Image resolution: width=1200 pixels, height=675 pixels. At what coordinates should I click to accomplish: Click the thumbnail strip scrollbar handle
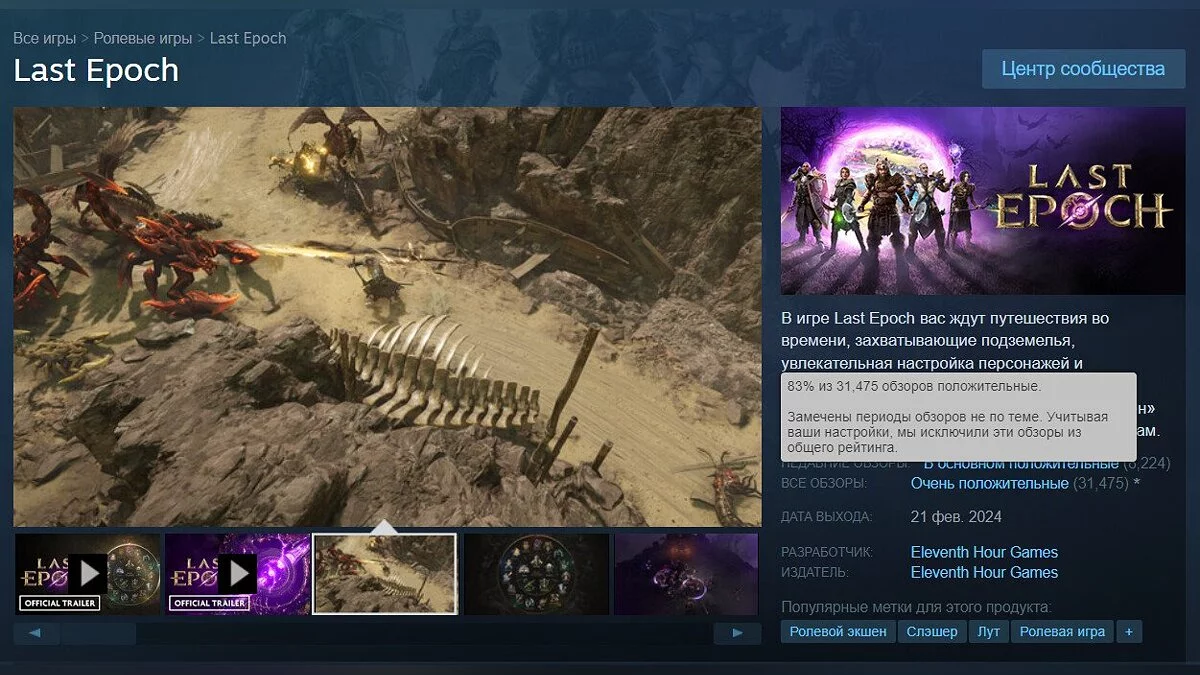tap(99, 633)
